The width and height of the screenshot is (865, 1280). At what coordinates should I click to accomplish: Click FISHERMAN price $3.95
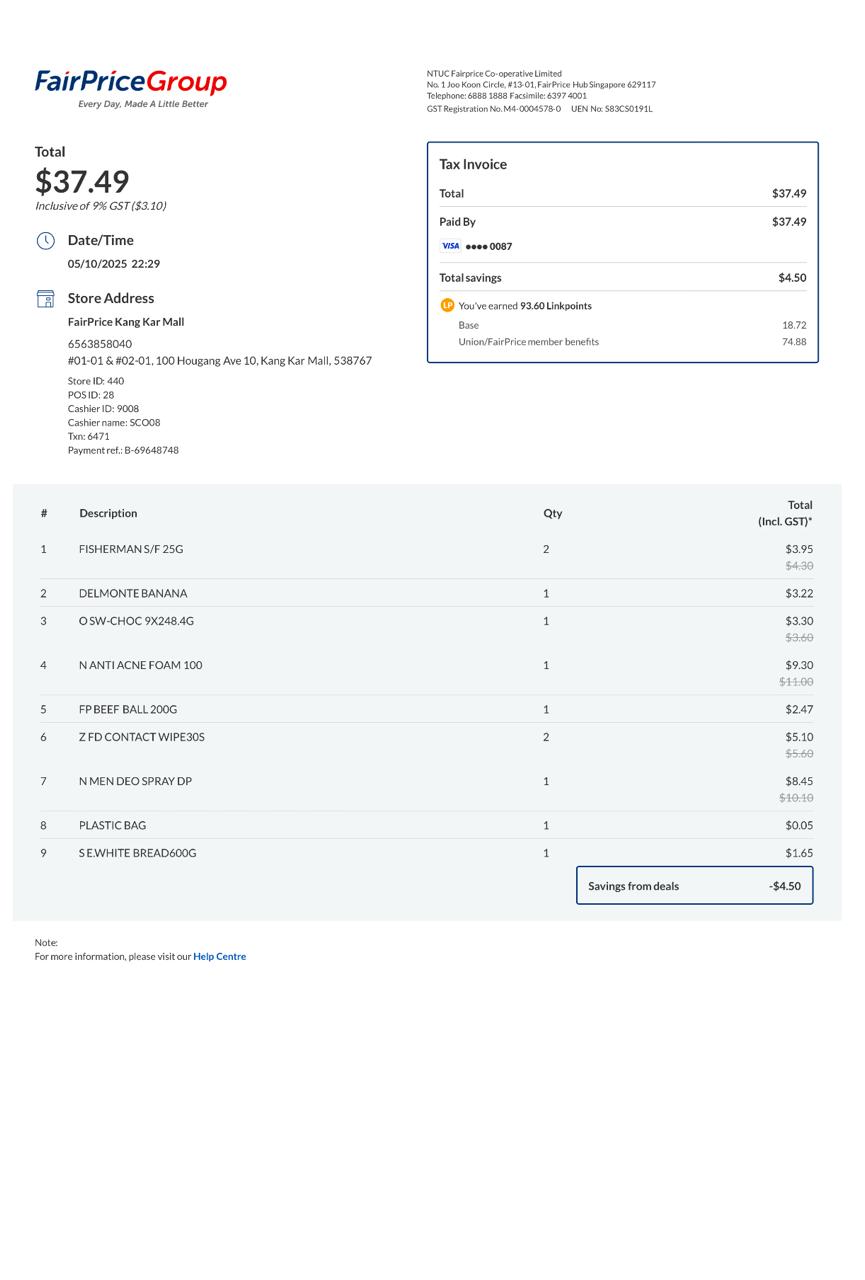coord(799,549)
